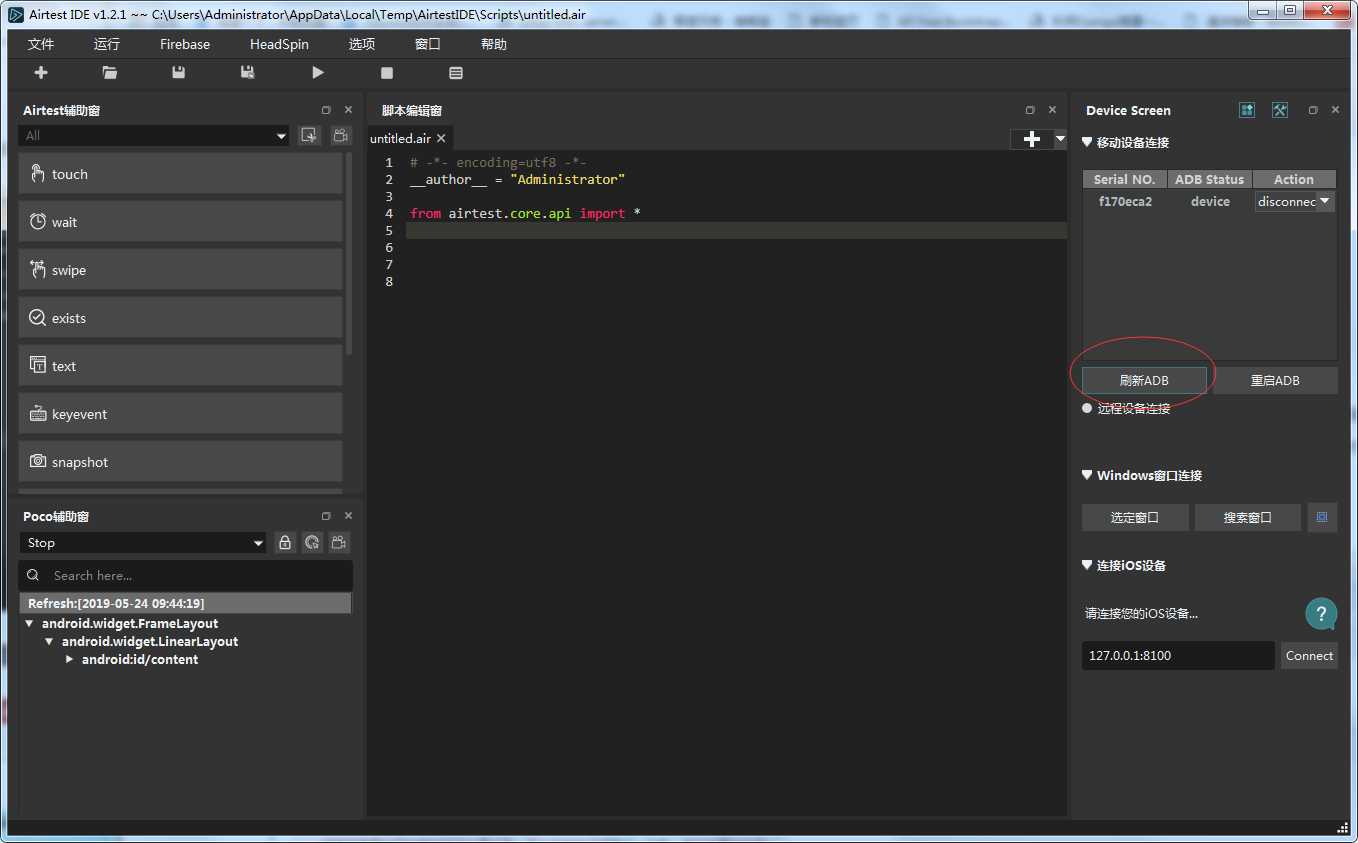Open Device Screen tools wrench icon

point(1280,110)
